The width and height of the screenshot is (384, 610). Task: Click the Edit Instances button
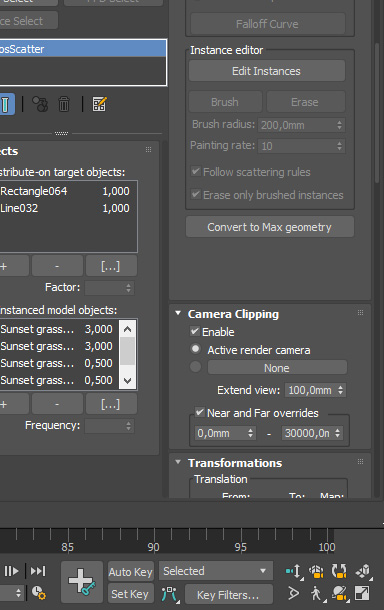[x=267, y=71]
